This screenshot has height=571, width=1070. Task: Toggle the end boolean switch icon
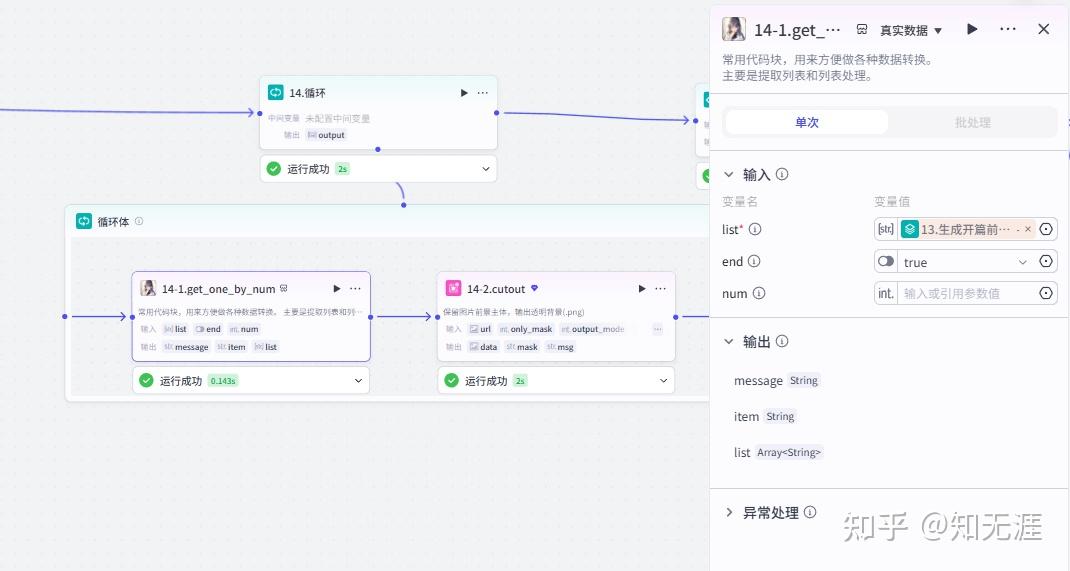(x=886, y=261)
